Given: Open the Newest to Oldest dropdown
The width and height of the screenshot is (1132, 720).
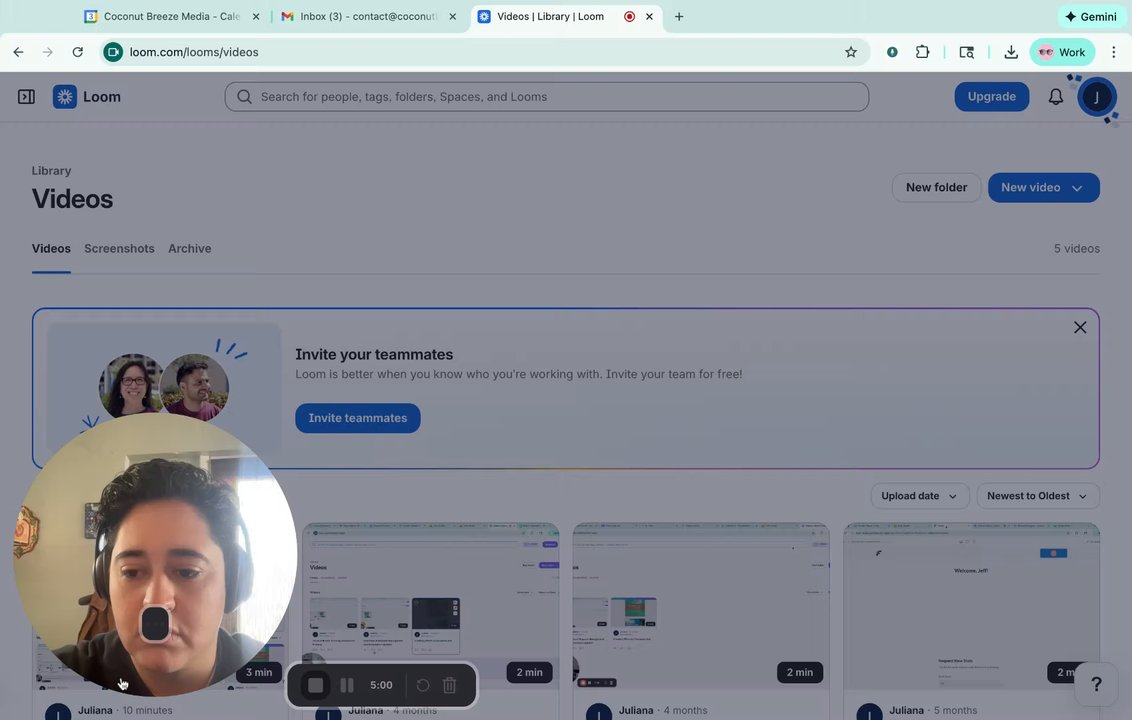Looking at the screenshot, I should [1037, 496].
